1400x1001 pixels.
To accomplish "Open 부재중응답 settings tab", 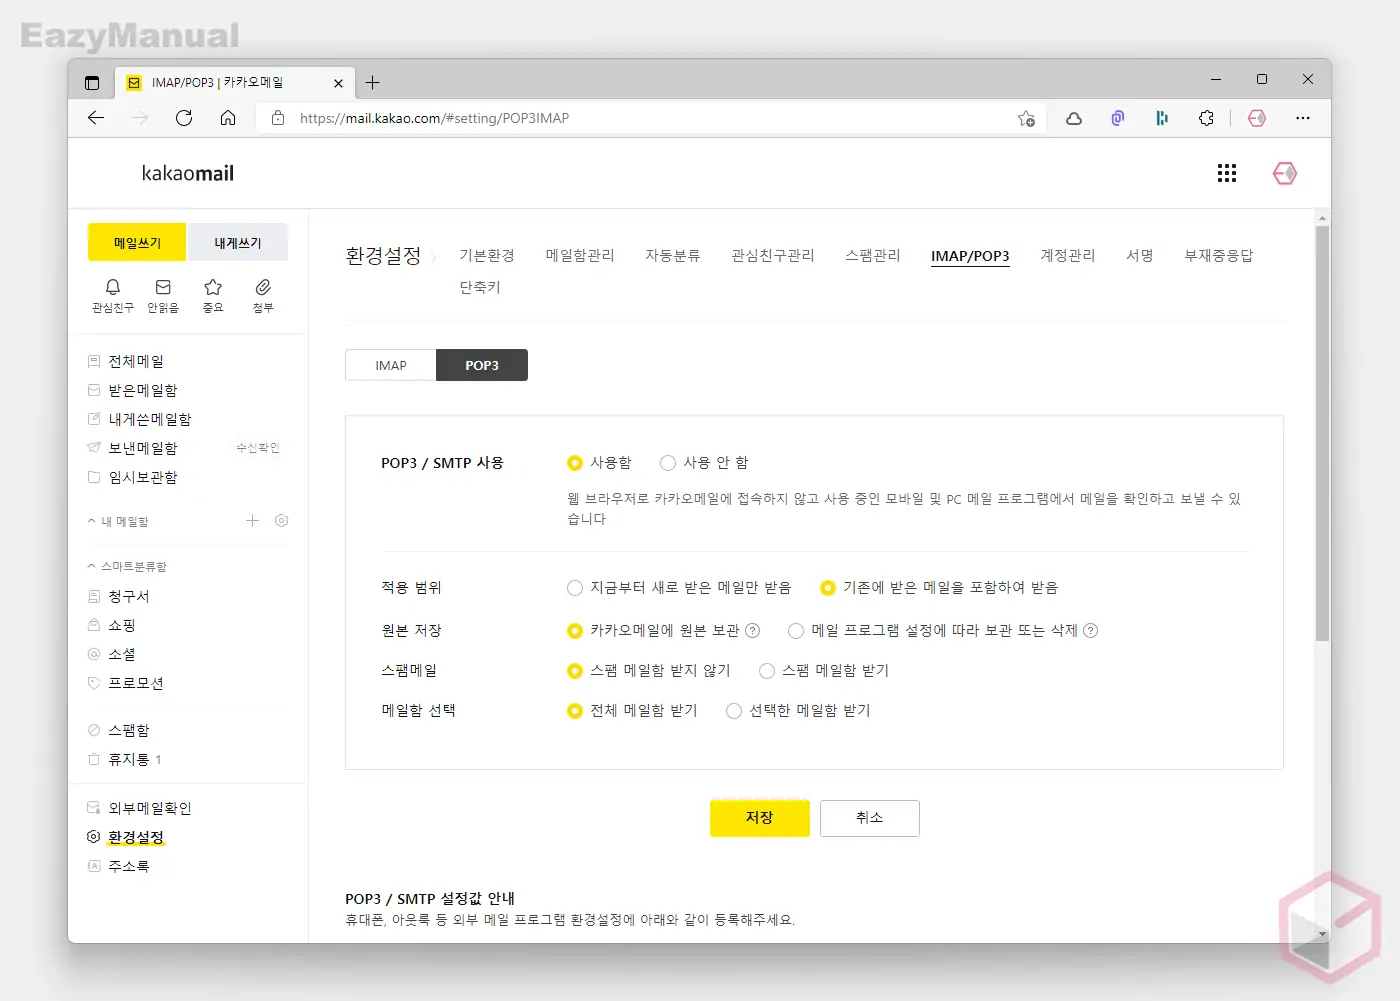I will pos(1219,256).
